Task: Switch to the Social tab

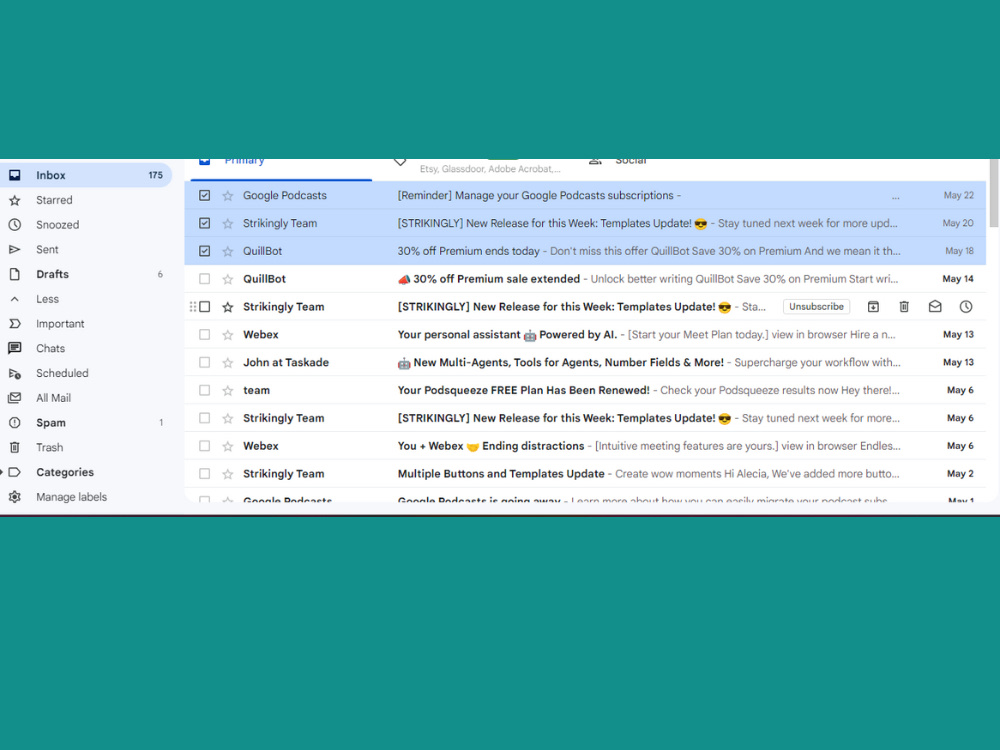Action: [x=631, y=161]
